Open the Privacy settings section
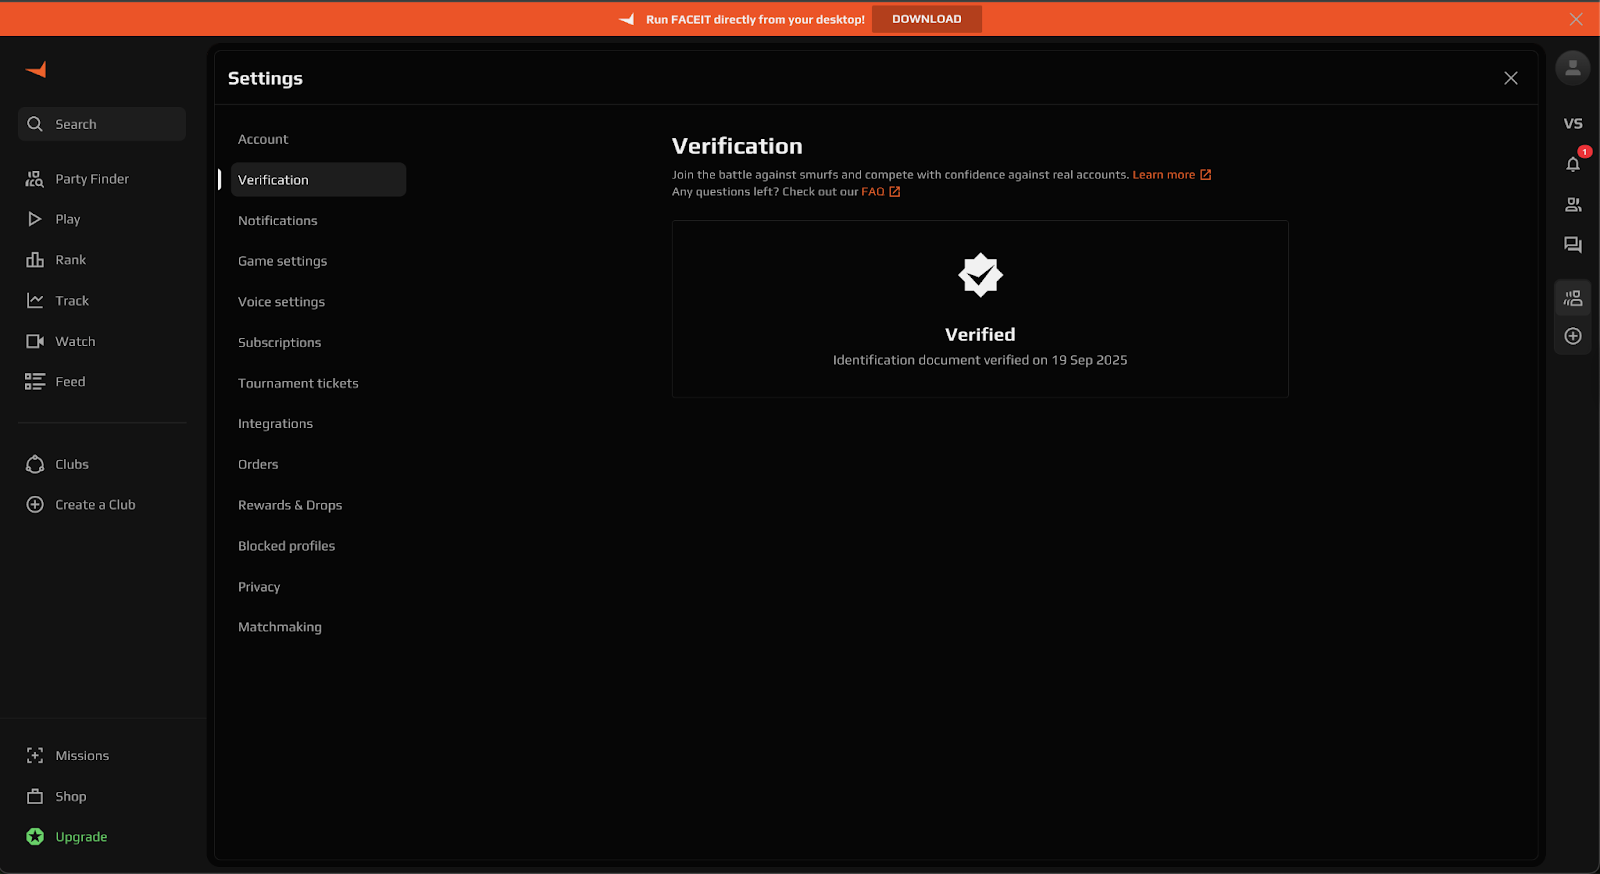 click(x=259, y=587)
